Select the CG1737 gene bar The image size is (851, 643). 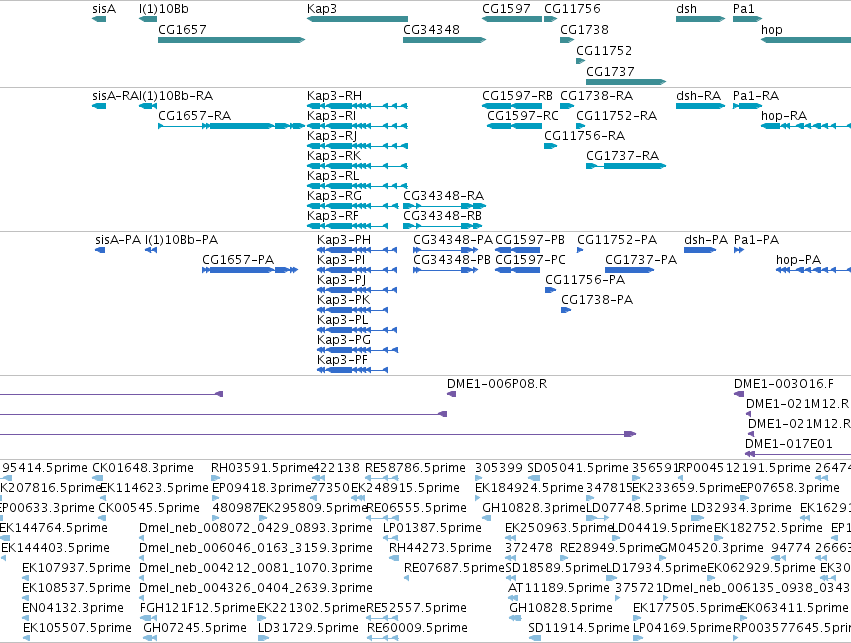point(626,82)
